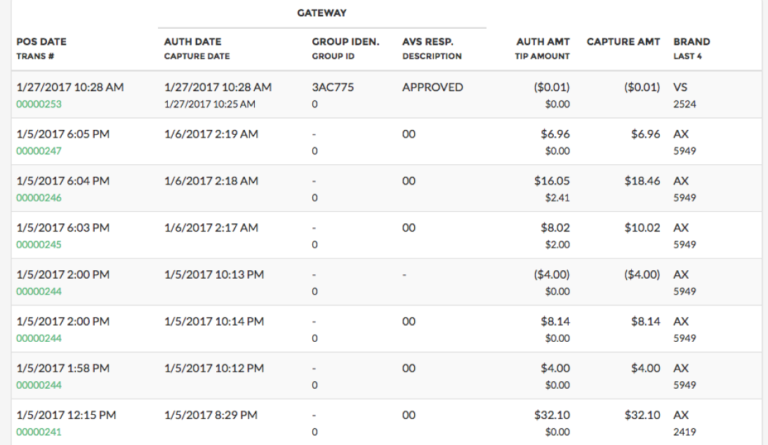Sort by Capture Amt column header
Screen dimensions: 768x445
tap(623, 42)
